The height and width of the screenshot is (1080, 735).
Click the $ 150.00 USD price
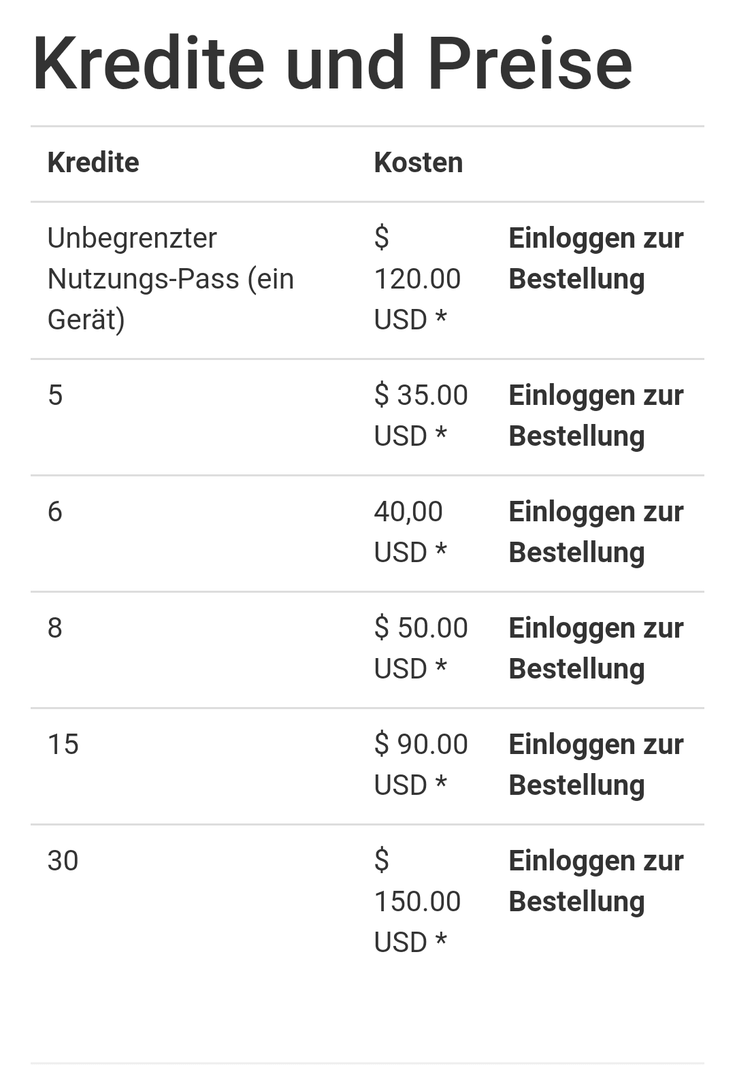417,902
